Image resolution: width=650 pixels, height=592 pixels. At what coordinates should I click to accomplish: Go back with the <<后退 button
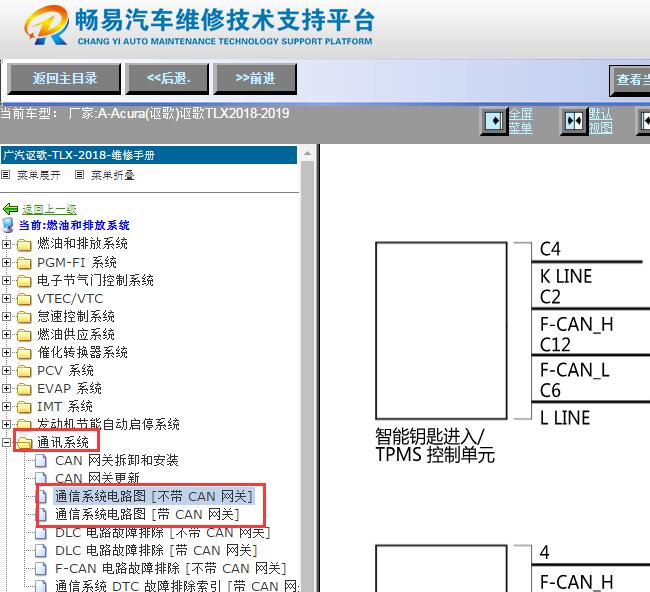pos(167,78)
